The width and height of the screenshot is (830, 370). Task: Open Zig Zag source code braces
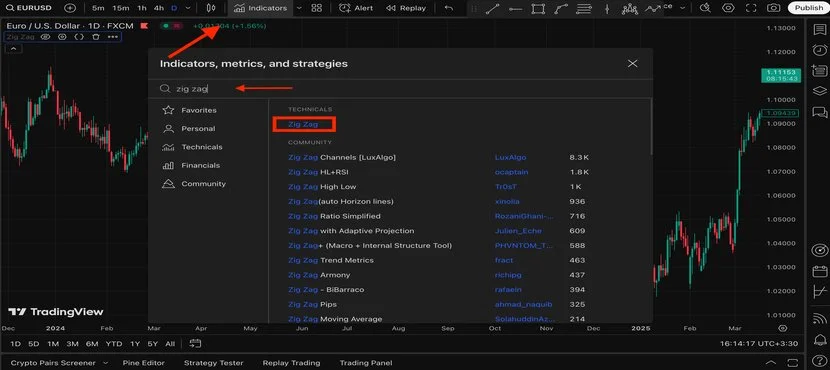click(x=79, y=37)
